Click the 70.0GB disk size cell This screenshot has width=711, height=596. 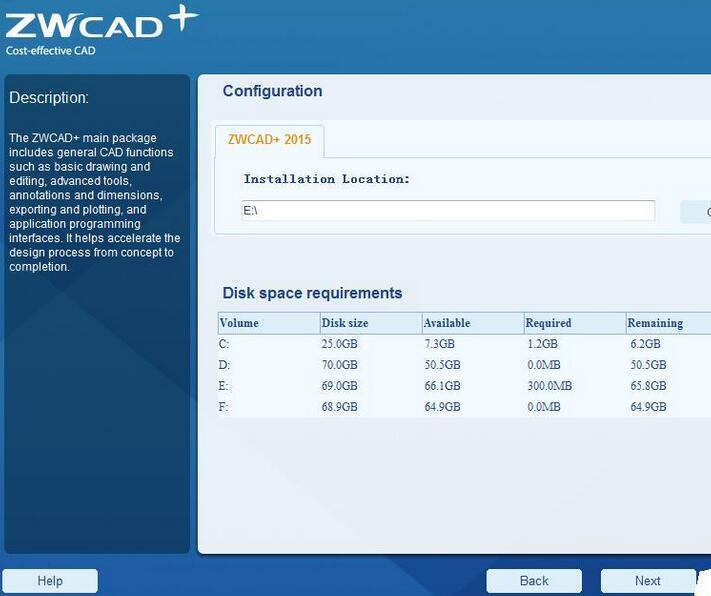click(340, 365)
